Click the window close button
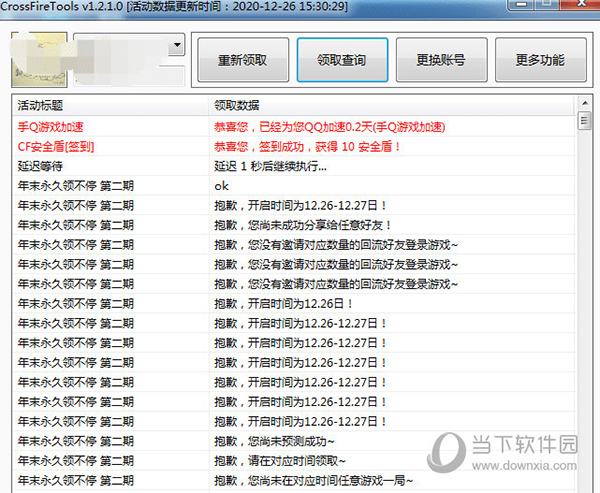 [x=582, y=4]
